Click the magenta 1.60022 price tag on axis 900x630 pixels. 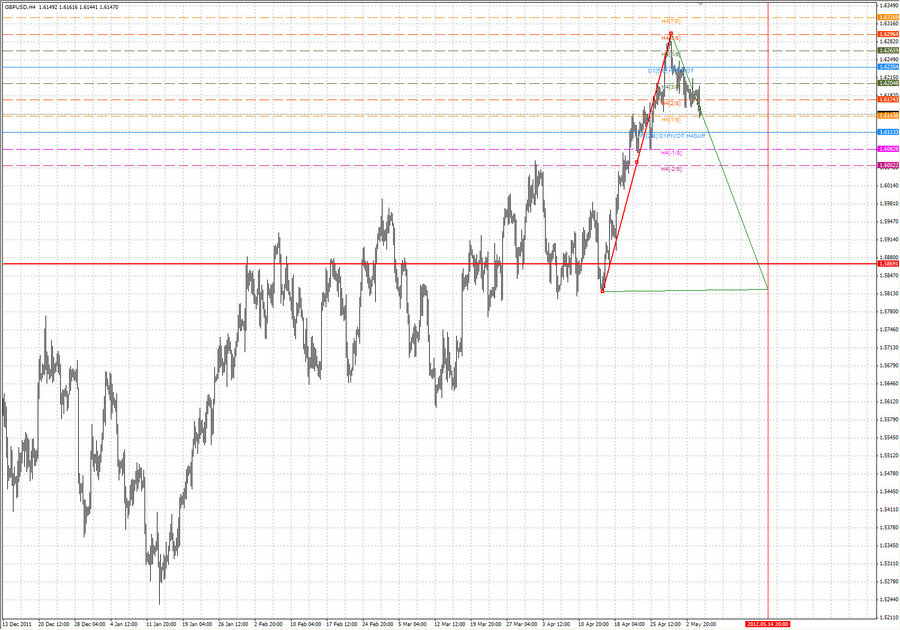point(886,164)
